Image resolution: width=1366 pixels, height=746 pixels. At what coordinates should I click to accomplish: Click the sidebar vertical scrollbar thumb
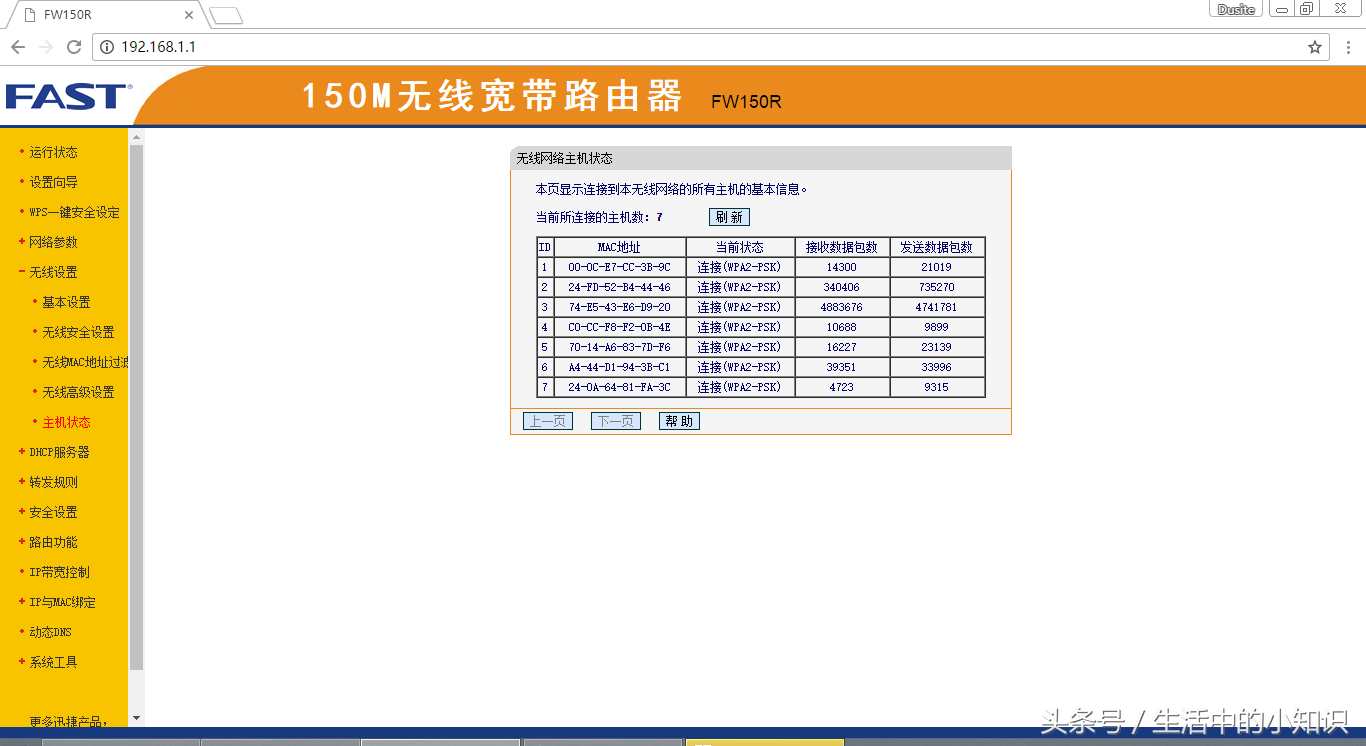[137, 407]
